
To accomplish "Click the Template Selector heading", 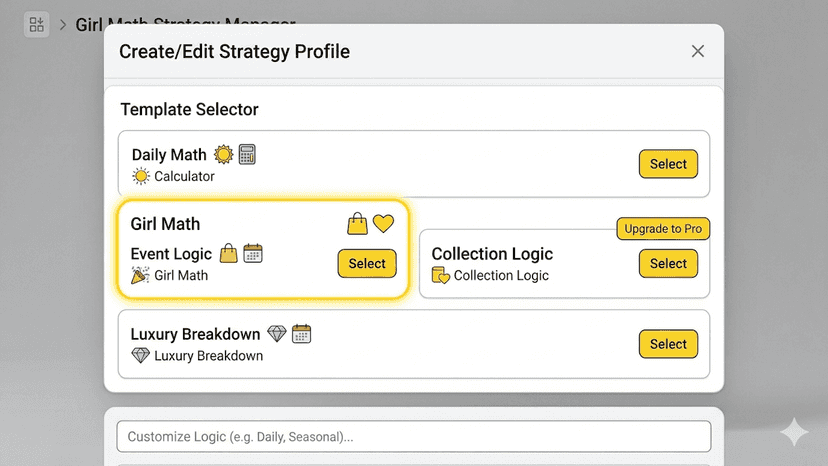I will pyautogui.click(x=190, y=109).
